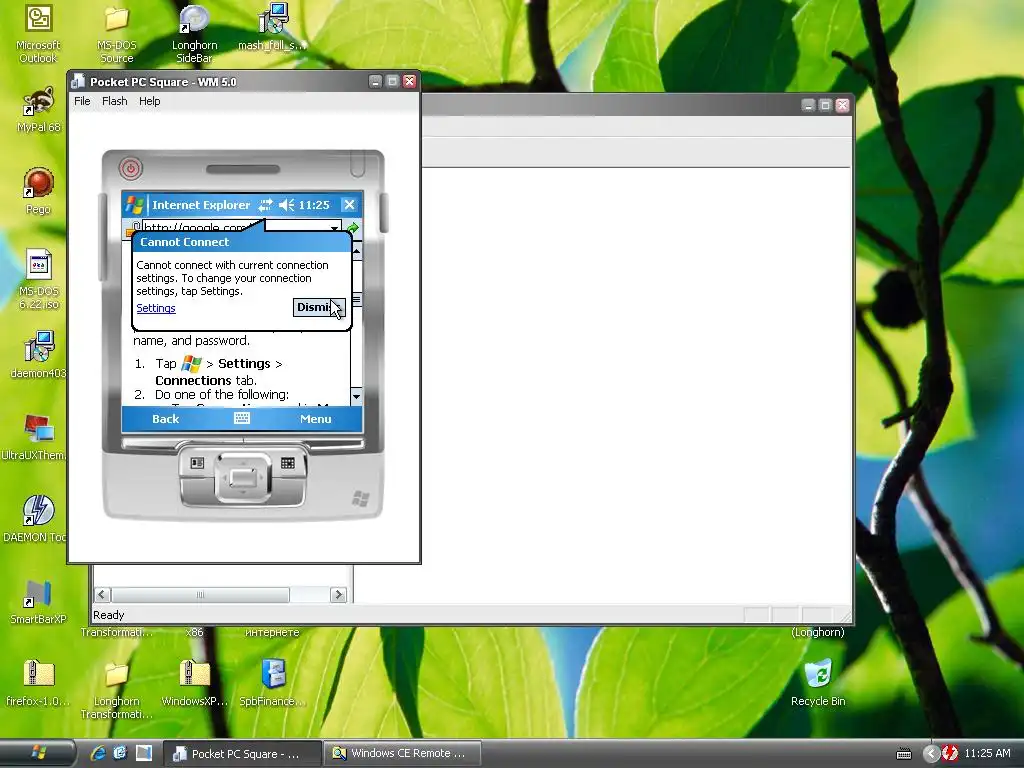Tap the Back softkey
The height and width of the screenshot is (768, 1024).
pyautogui.click(x=165, y=419)
